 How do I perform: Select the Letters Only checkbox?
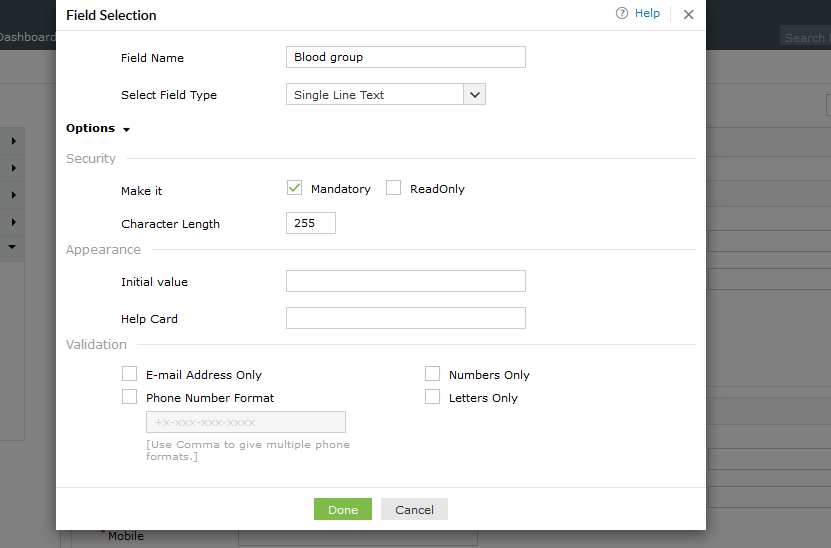(432, 397)
